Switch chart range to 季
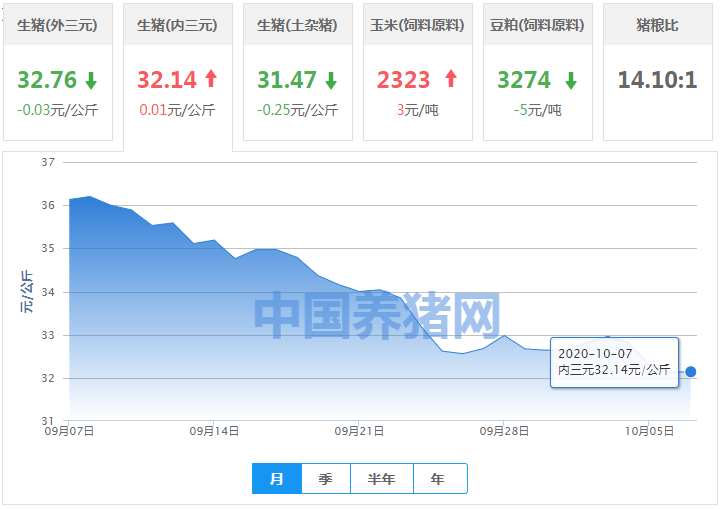The height and width of the screenshot is (509, 722). (326, 479)
